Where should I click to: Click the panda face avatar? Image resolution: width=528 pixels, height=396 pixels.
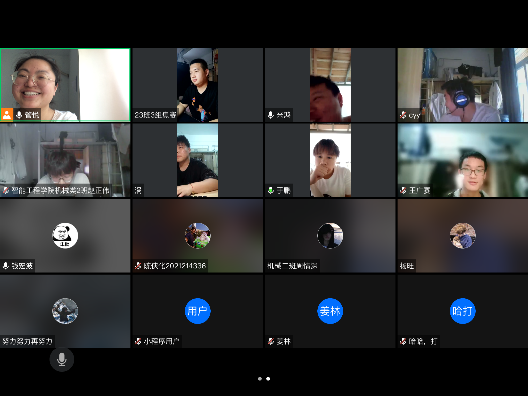65,235
